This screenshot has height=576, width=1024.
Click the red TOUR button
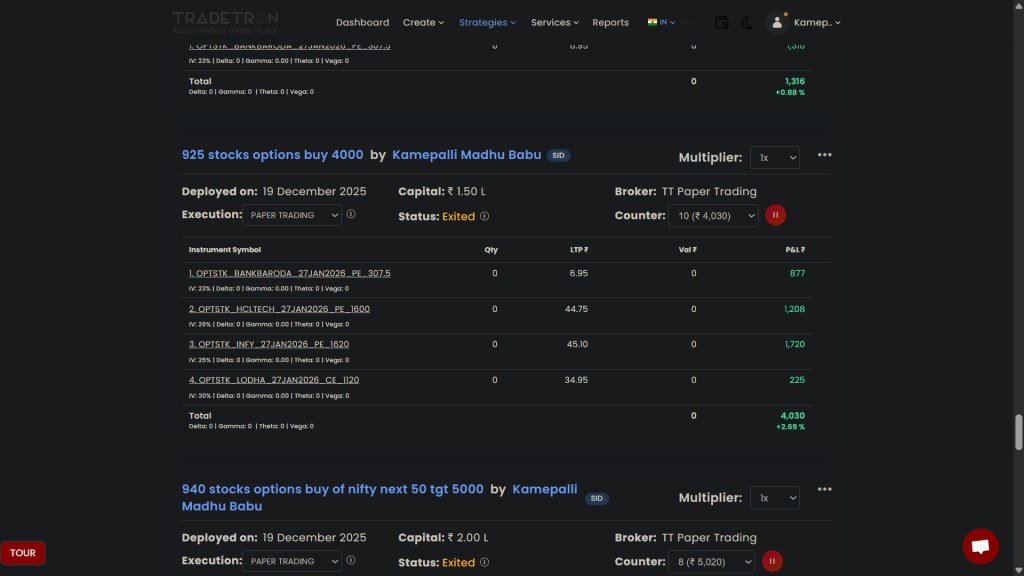point(23,553)
